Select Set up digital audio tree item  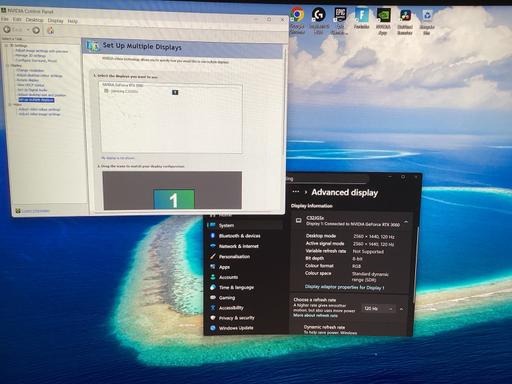[x=32, y=90]
